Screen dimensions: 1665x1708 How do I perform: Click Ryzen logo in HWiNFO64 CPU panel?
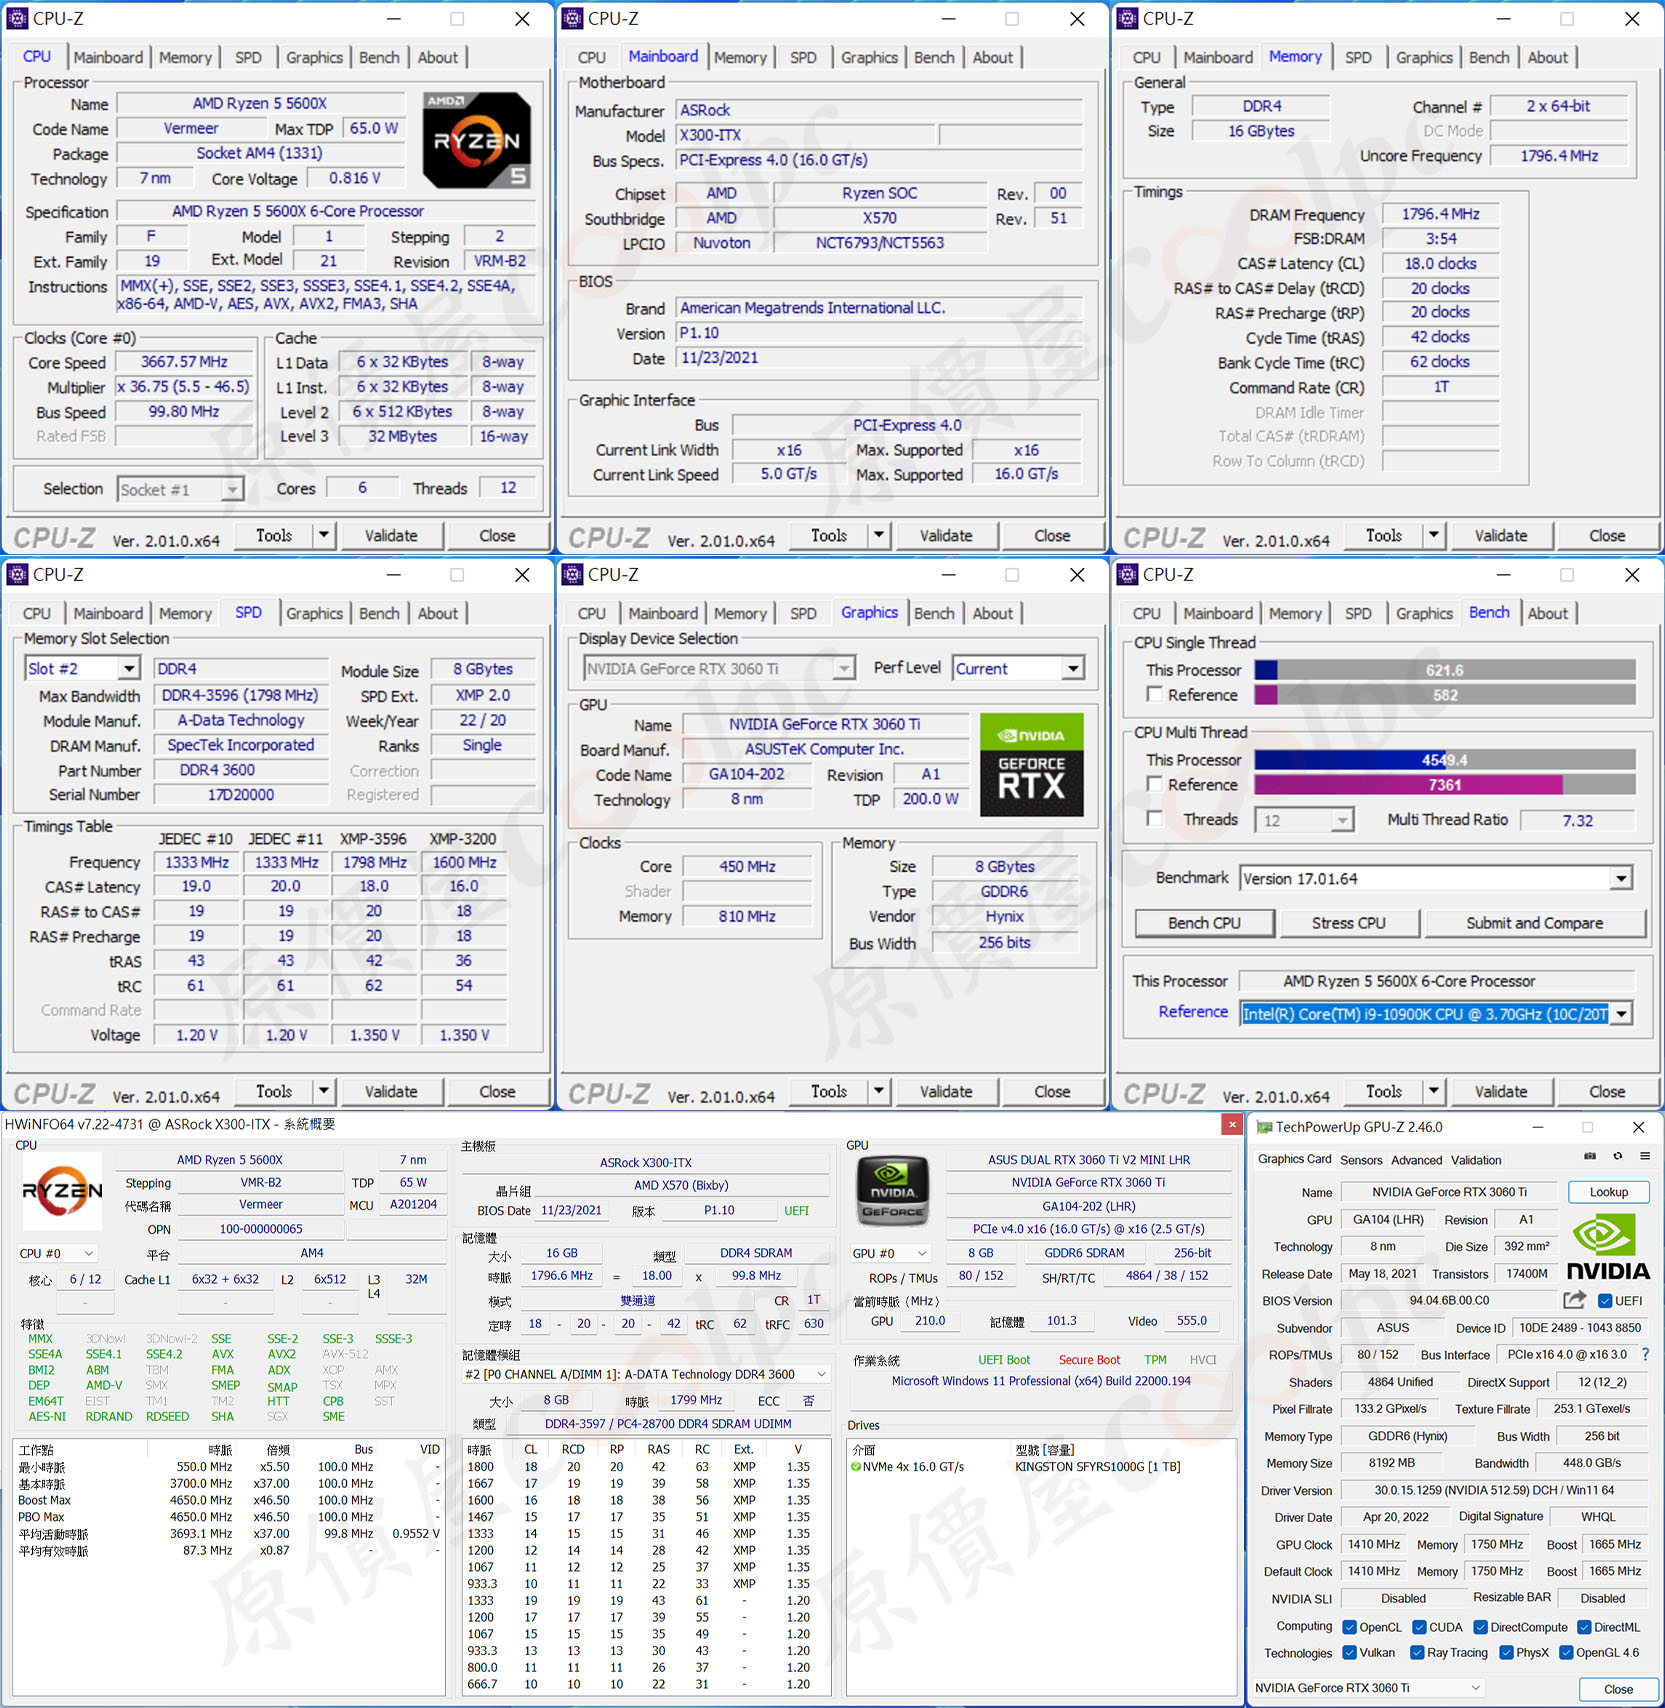point(62,1190)
